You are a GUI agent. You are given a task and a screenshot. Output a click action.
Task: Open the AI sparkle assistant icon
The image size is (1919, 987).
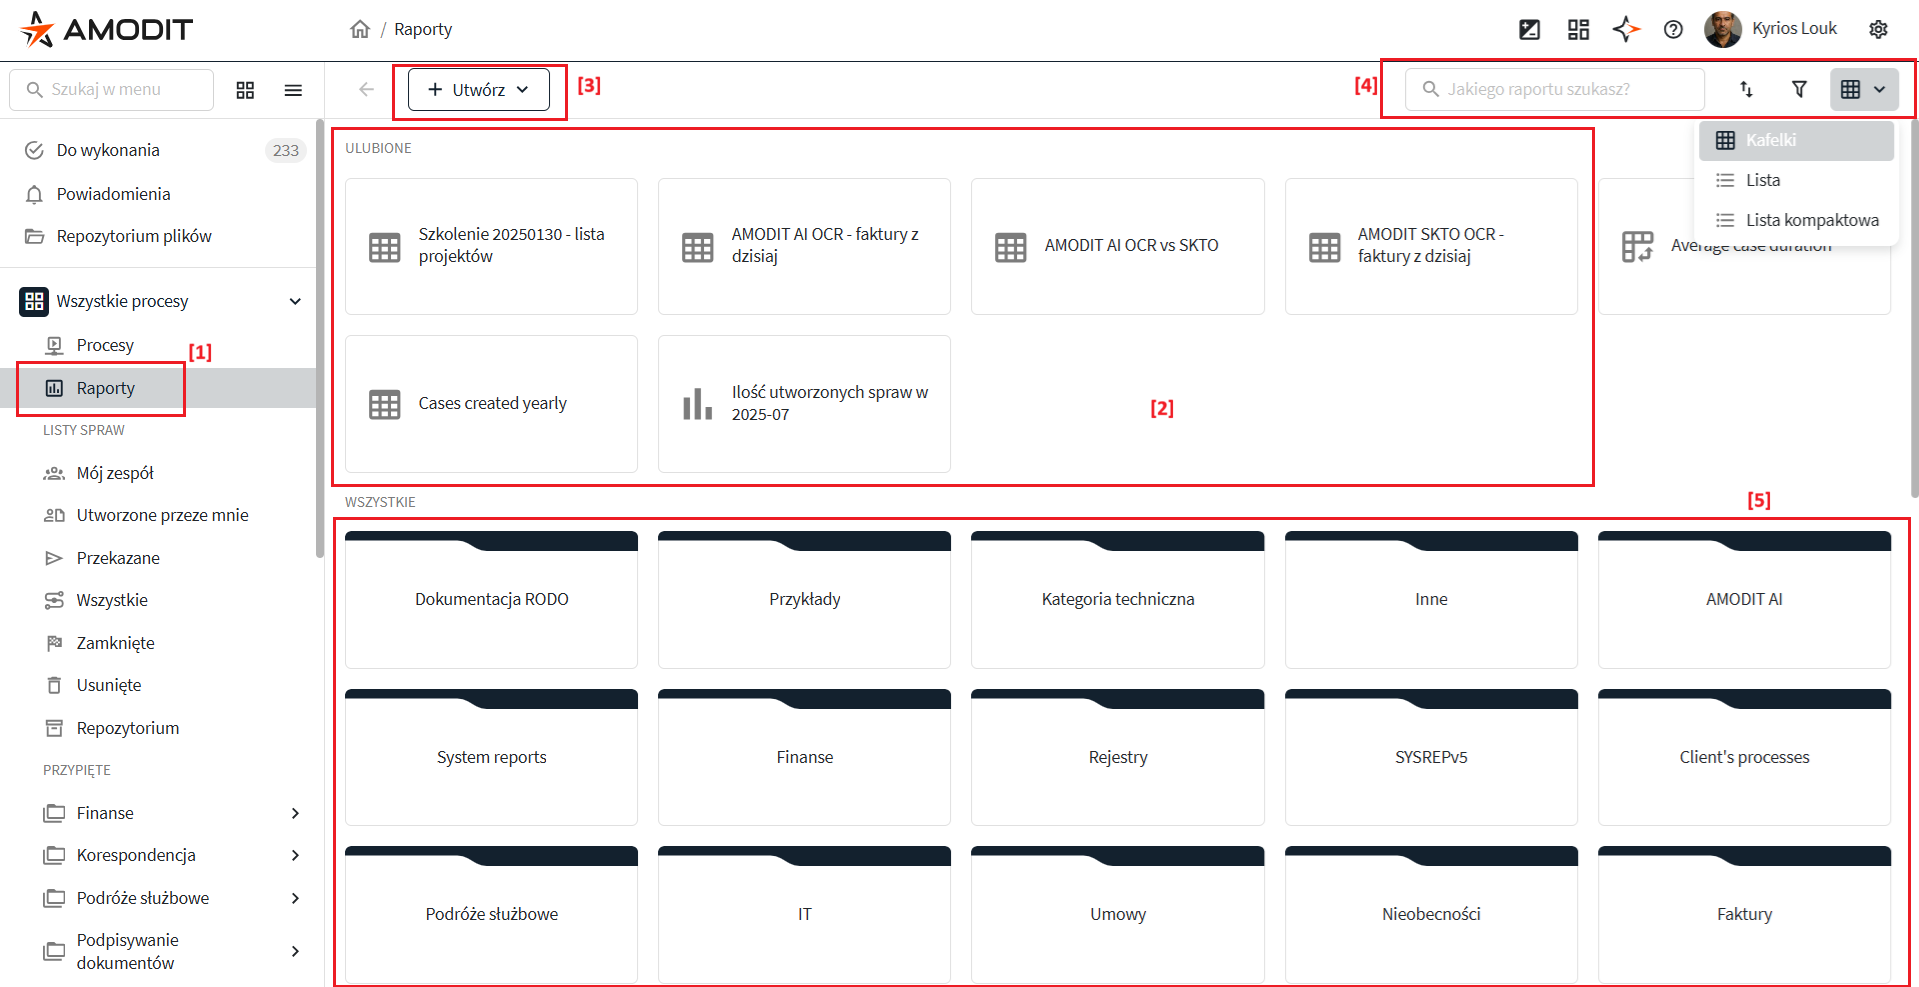[x=1626, y=29]
